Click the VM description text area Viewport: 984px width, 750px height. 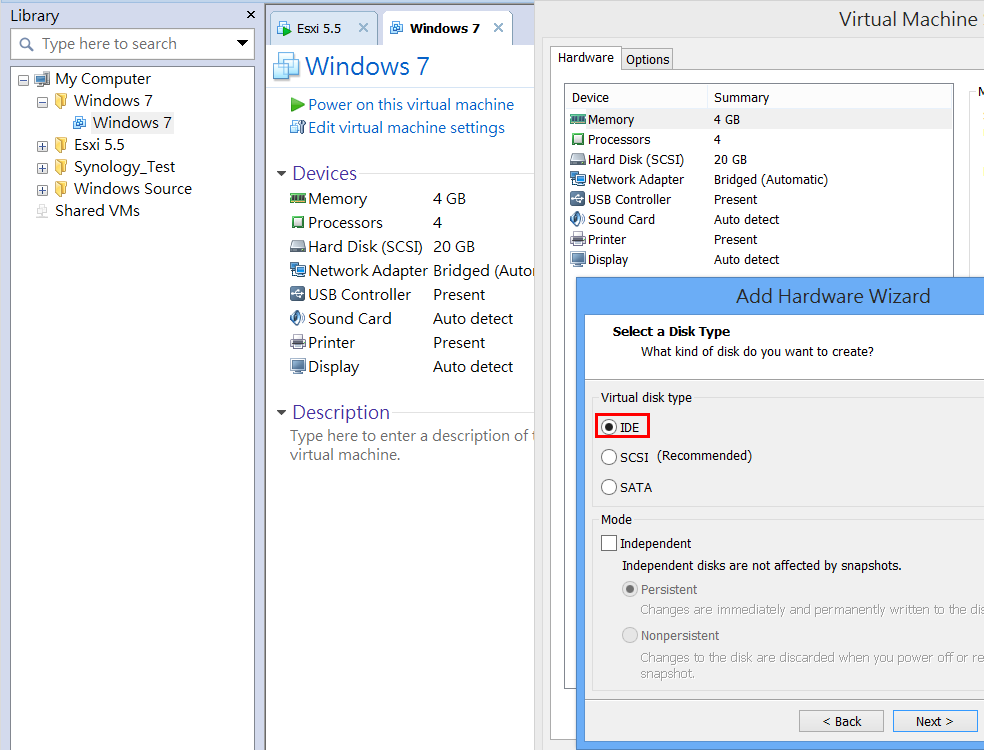[411, 445]
